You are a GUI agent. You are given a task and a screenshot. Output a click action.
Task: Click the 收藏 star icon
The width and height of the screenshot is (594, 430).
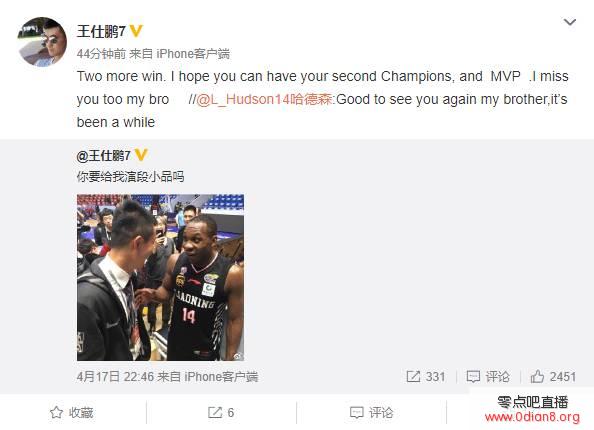point(56,413)
